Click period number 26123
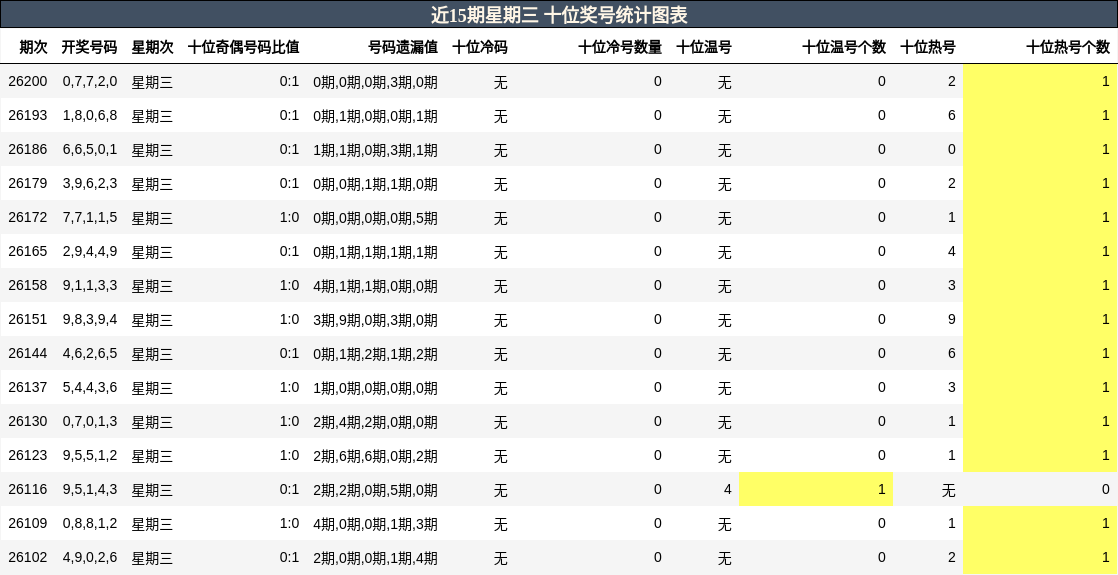This screenshot has width=1118, height=575. (x=28, y=455)
